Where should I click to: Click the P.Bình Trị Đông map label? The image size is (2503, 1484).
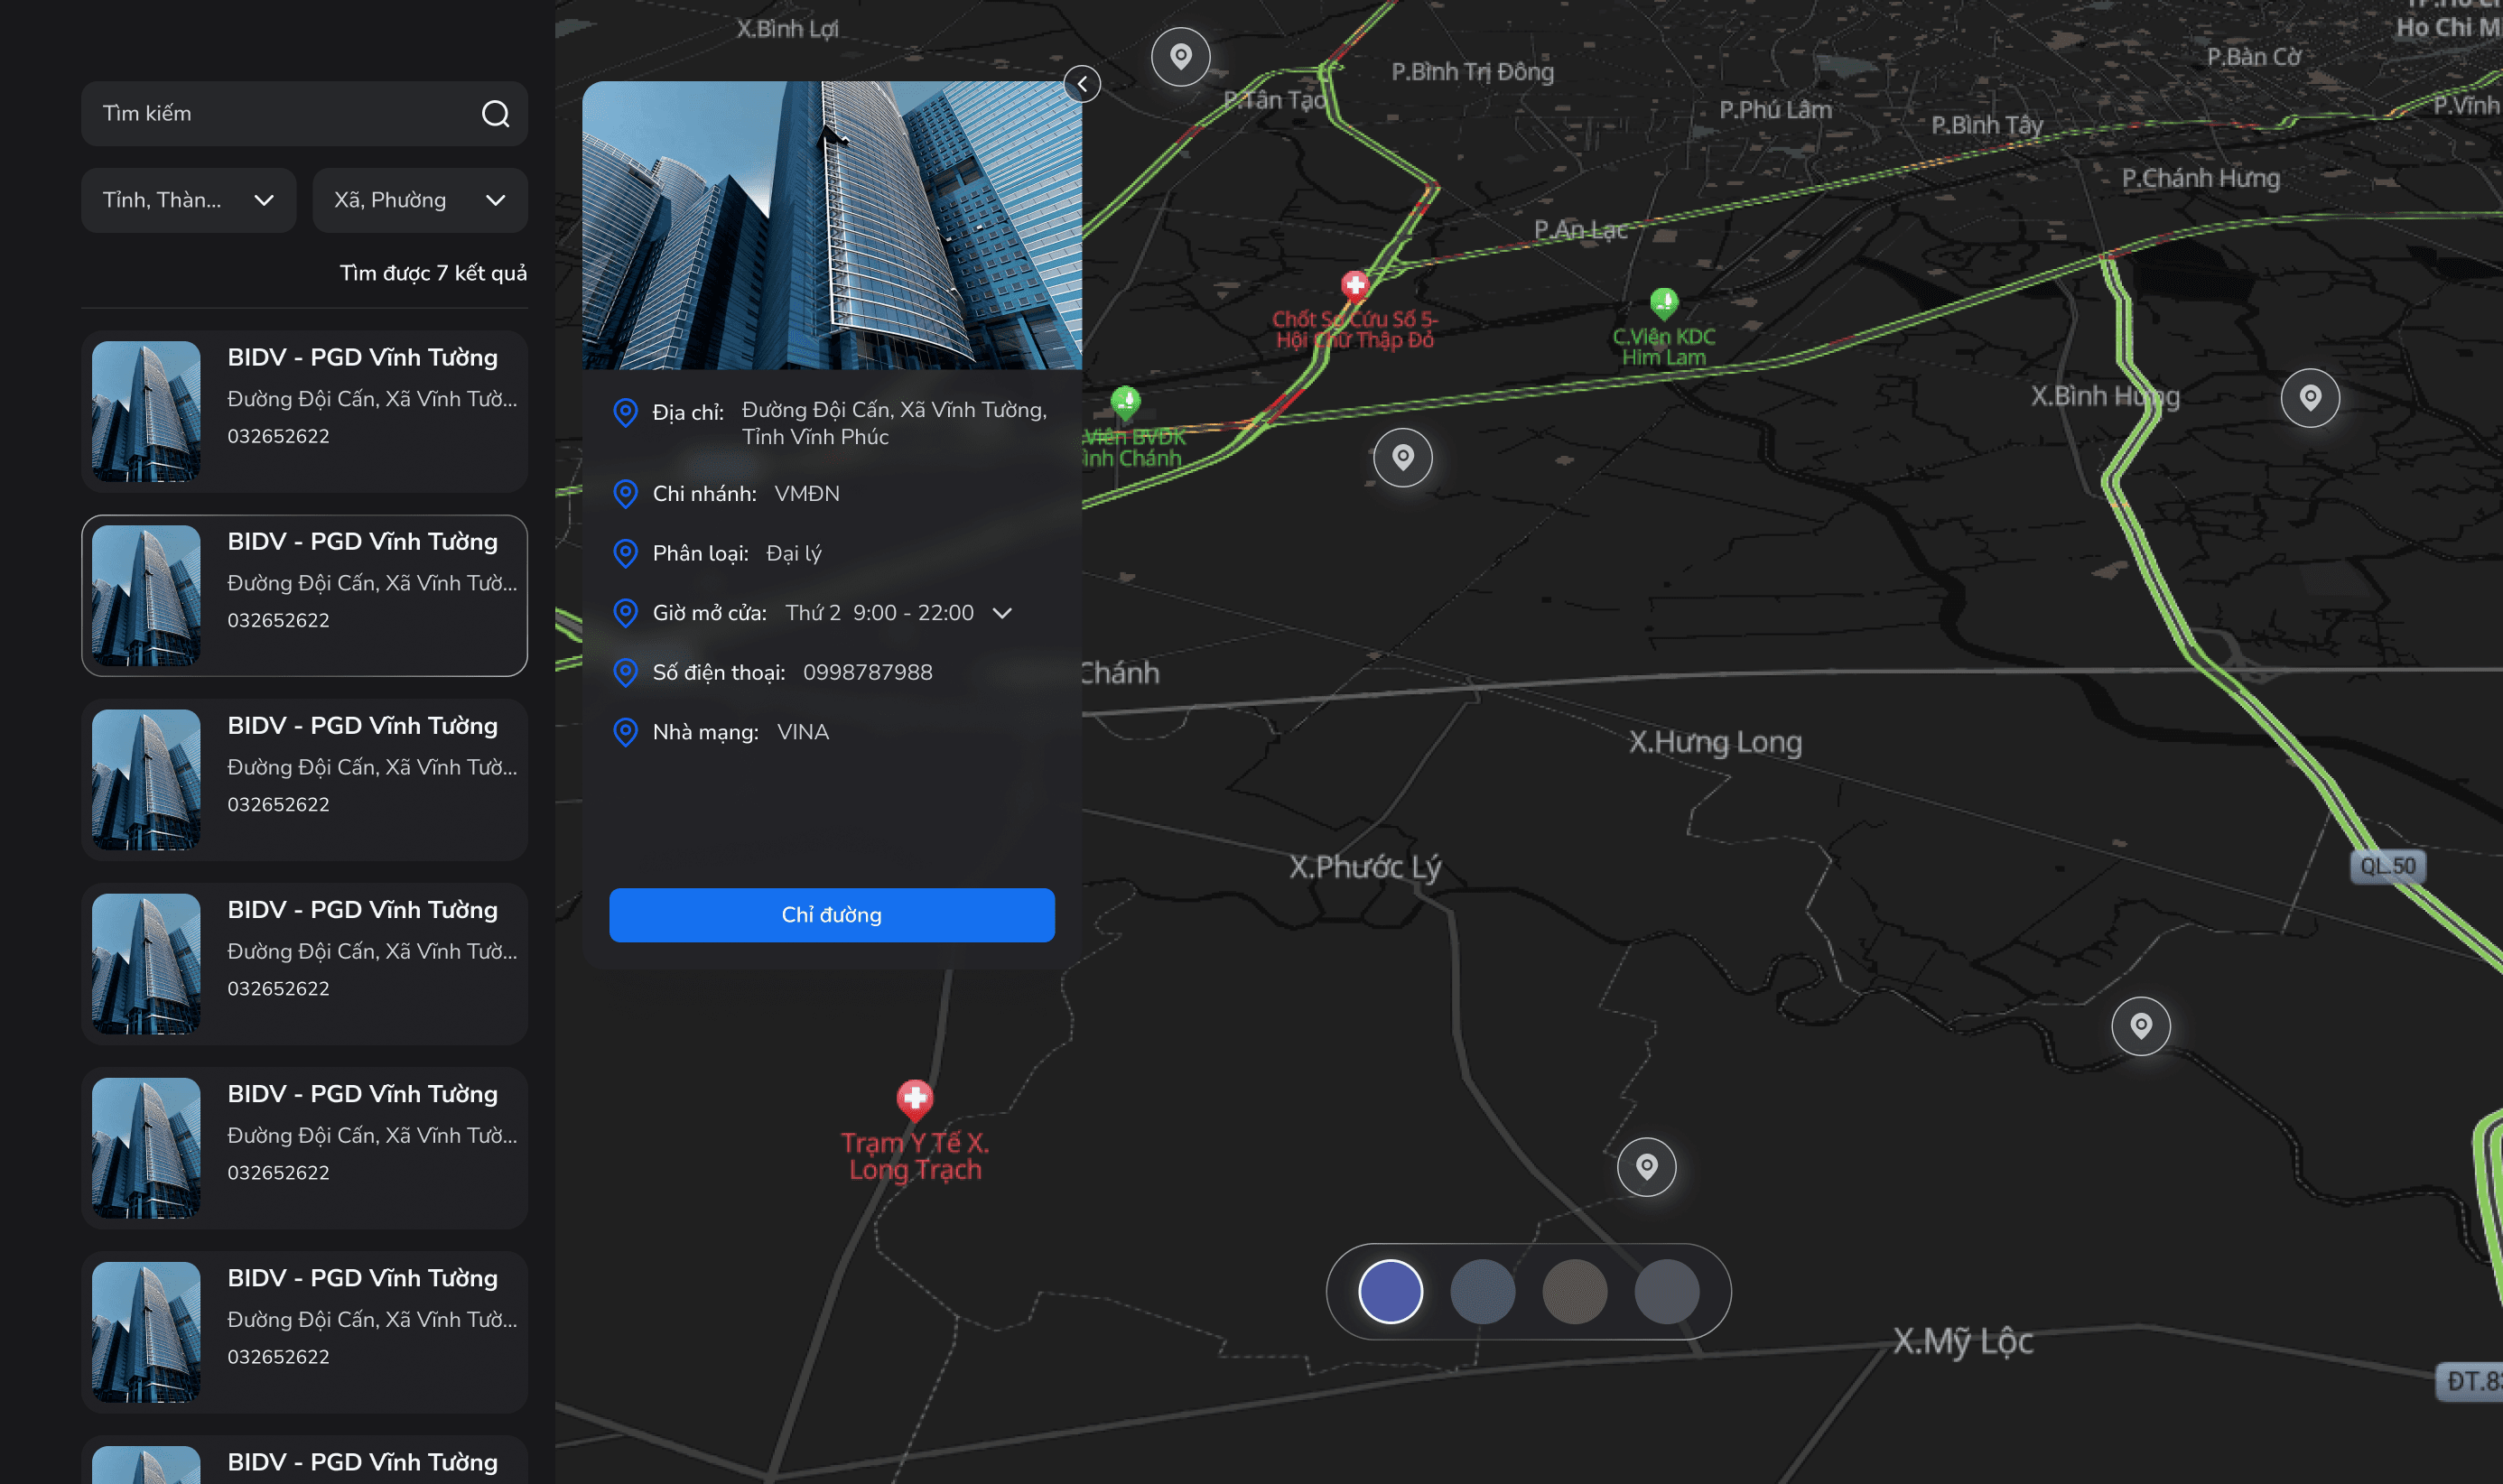1473,72
